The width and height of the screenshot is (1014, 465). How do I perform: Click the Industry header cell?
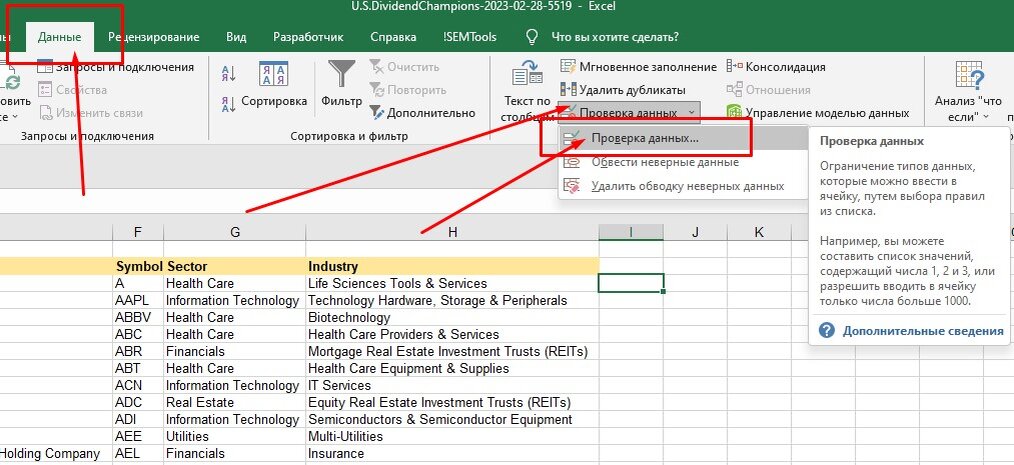click(452, 266)
